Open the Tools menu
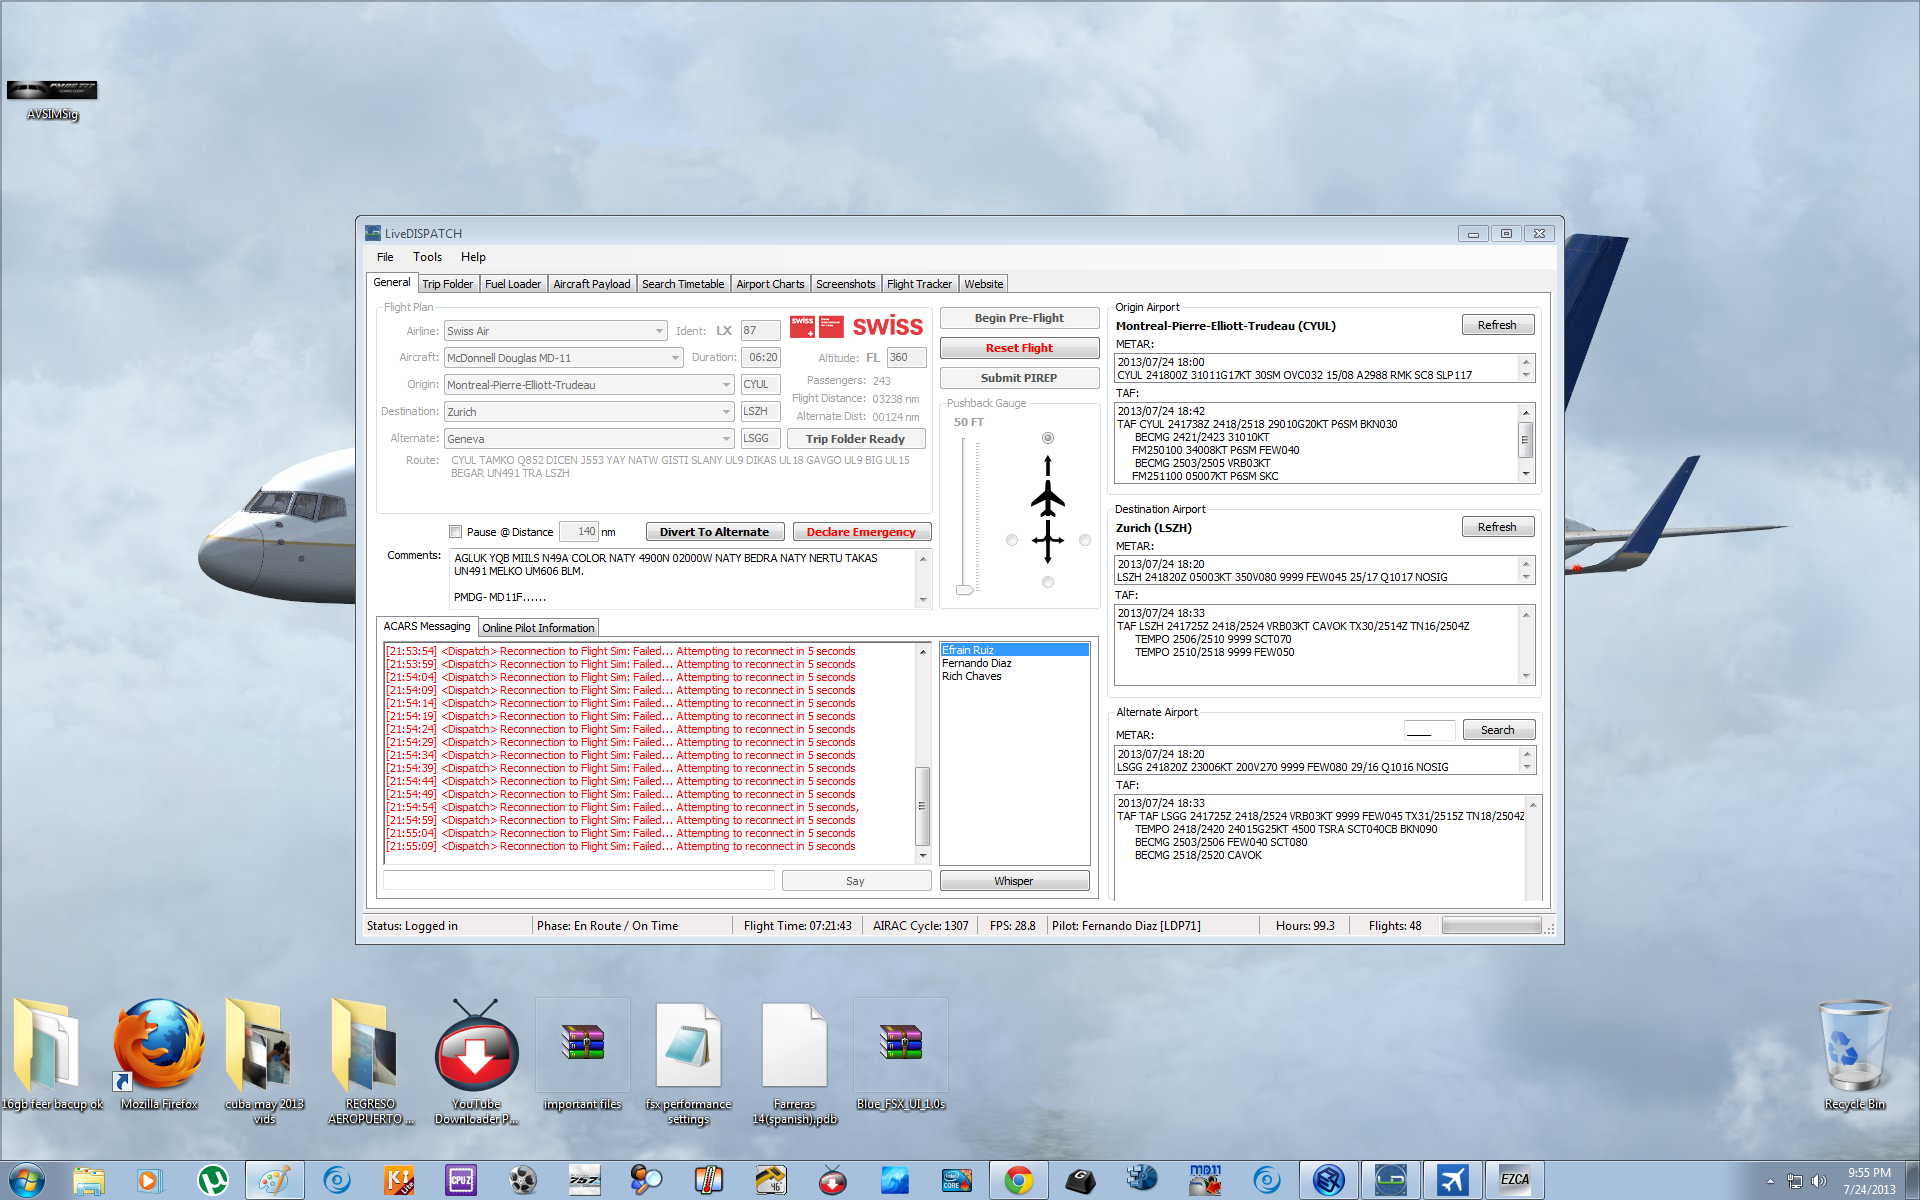Image resolution: width=1920 pixels, height=1200 pixels. (427, 257)
